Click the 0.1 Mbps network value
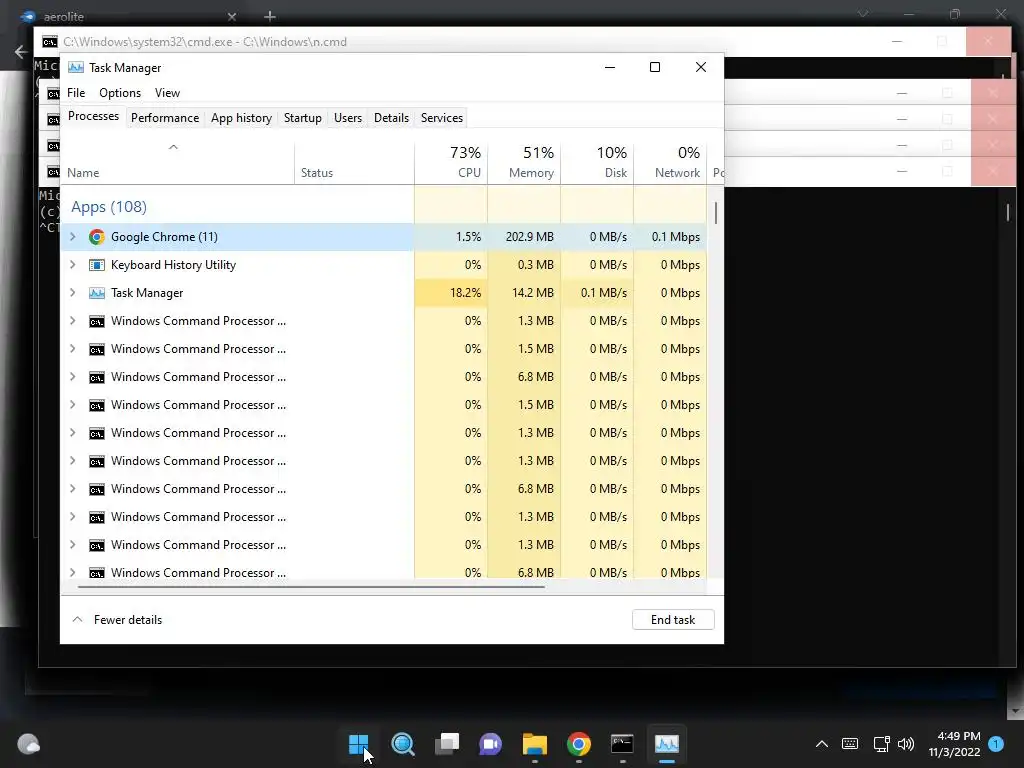This screenshot has width=1024, height=768. click(x=676, y=237)
